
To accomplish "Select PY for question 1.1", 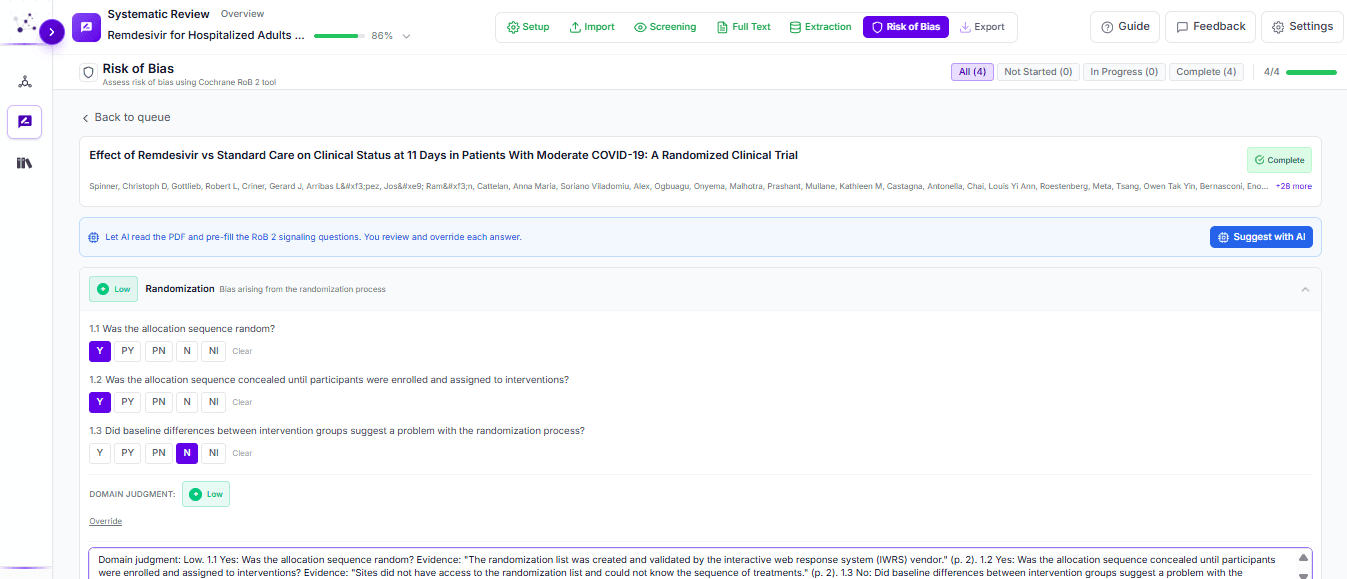I will click(128, 351).
